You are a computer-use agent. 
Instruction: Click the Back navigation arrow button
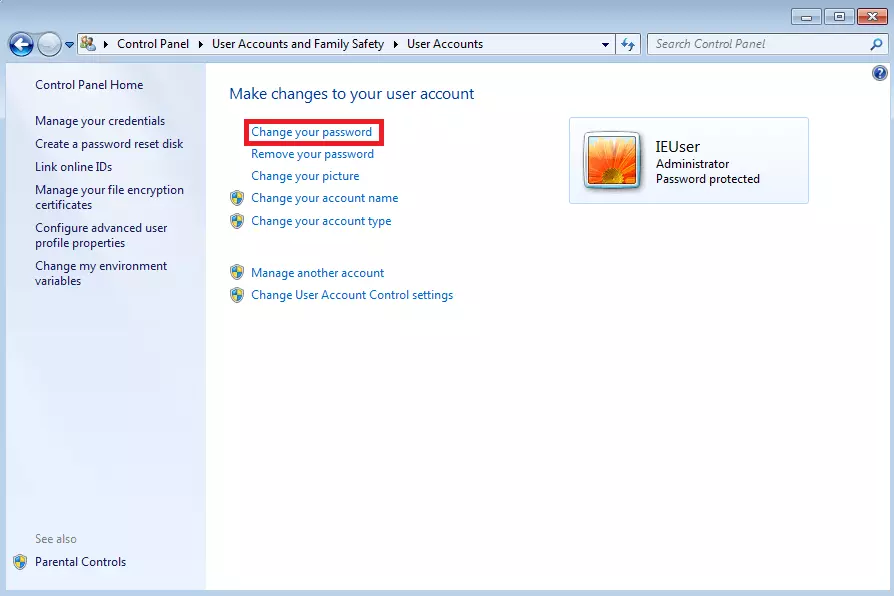click(x=21, y=44)
